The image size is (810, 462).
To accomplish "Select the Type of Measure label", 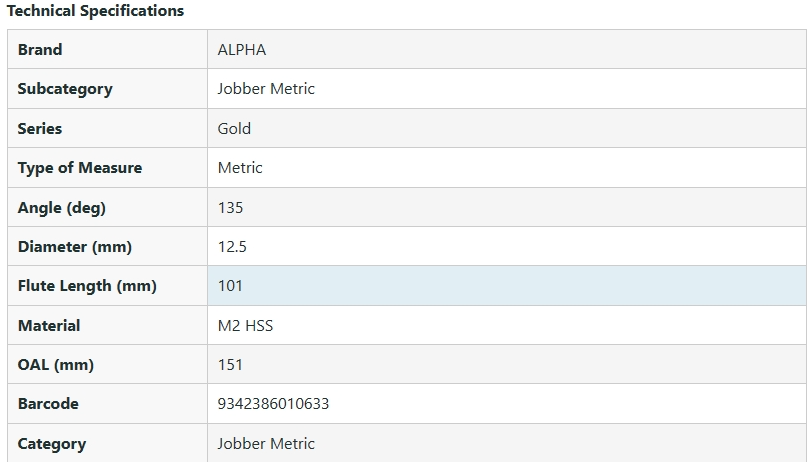I will (80, 168).
